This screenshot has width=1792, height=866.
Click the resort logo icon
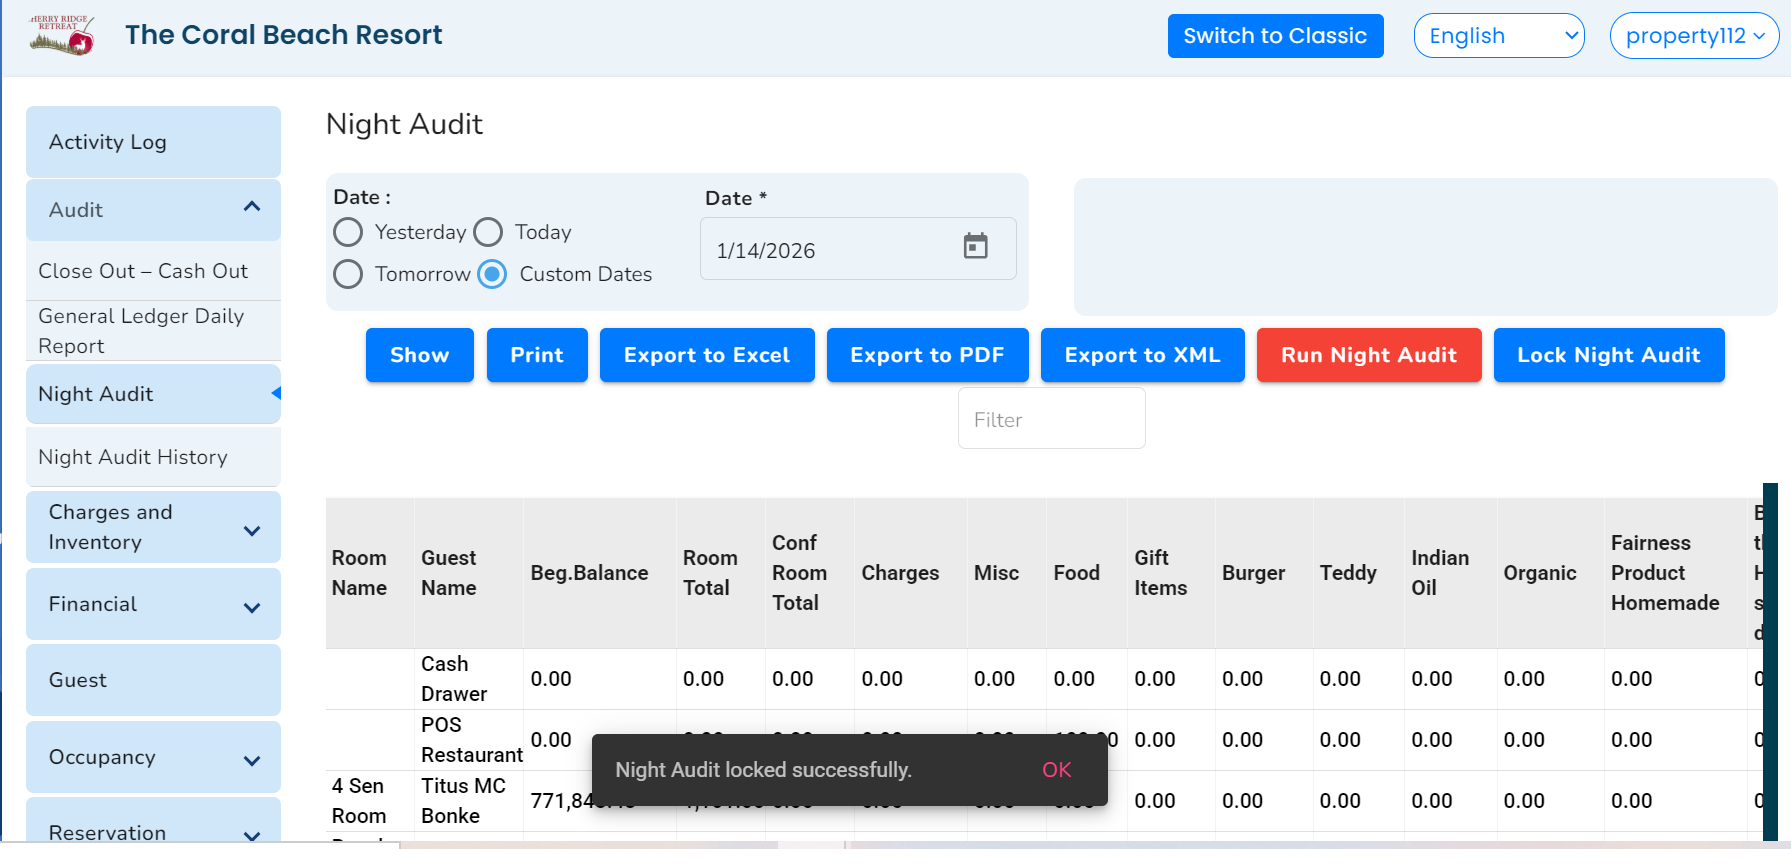coord(62,35)
